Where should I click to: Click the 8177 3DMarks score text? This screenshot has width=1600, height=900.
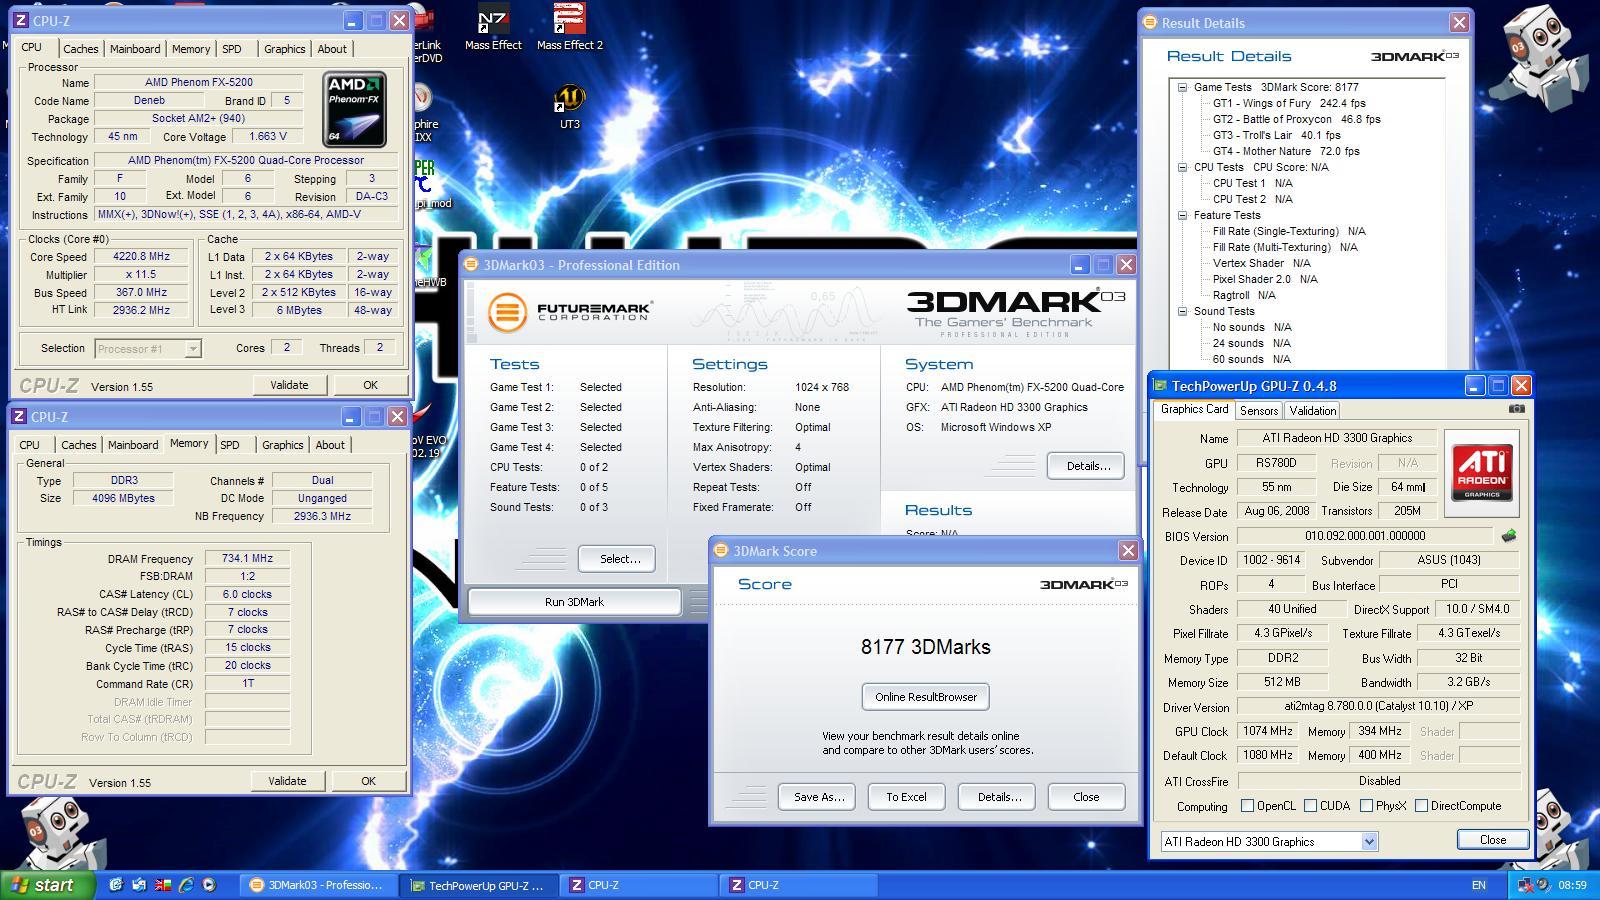(x=926, y=647)
